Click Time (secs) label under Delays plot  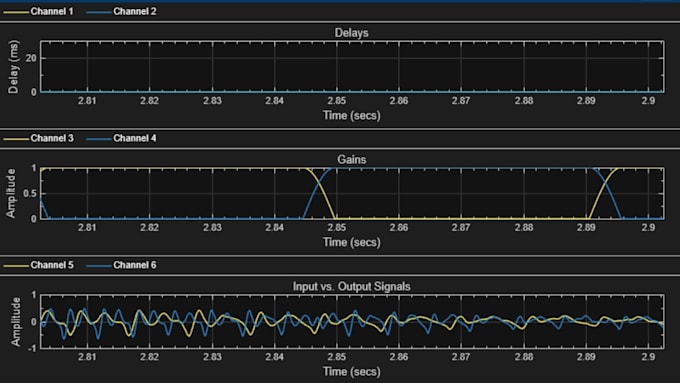click(352, 115)
